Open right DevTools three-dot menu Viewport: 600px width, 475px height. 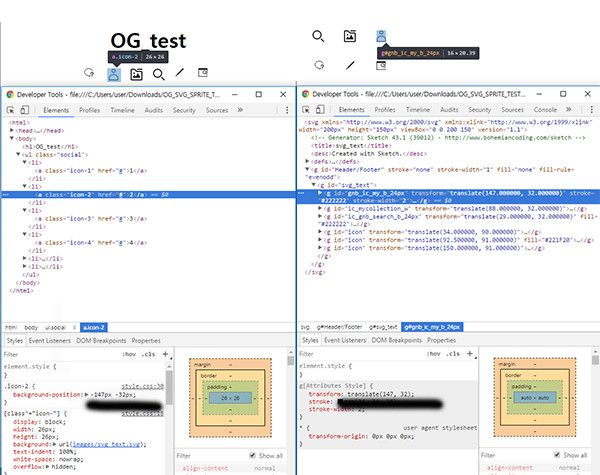click(592, 109)
